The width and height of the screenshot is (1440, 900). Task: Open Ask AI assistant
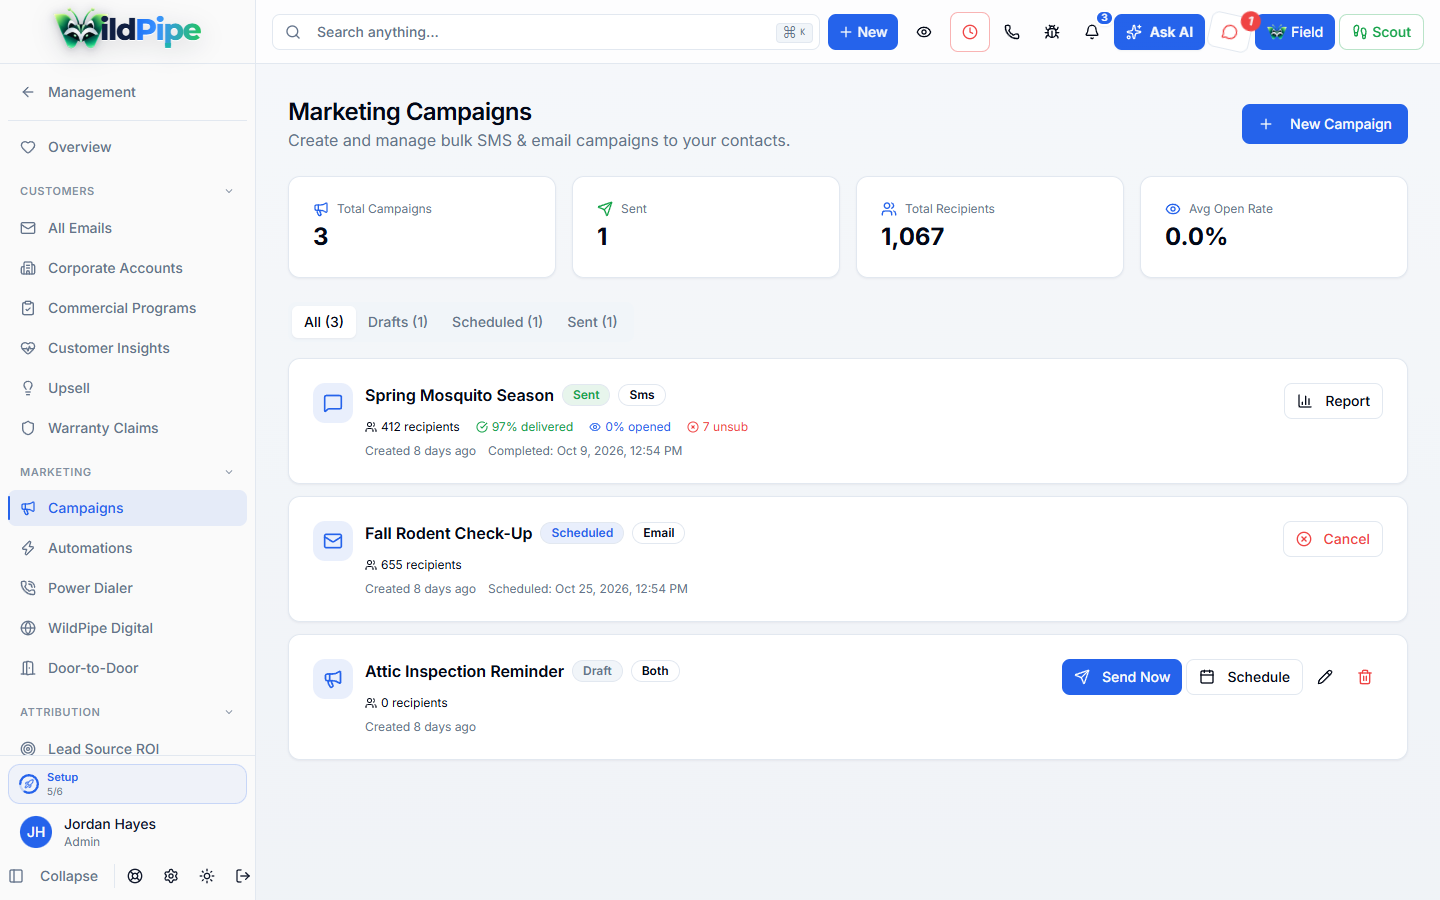tap(1159, 32)
